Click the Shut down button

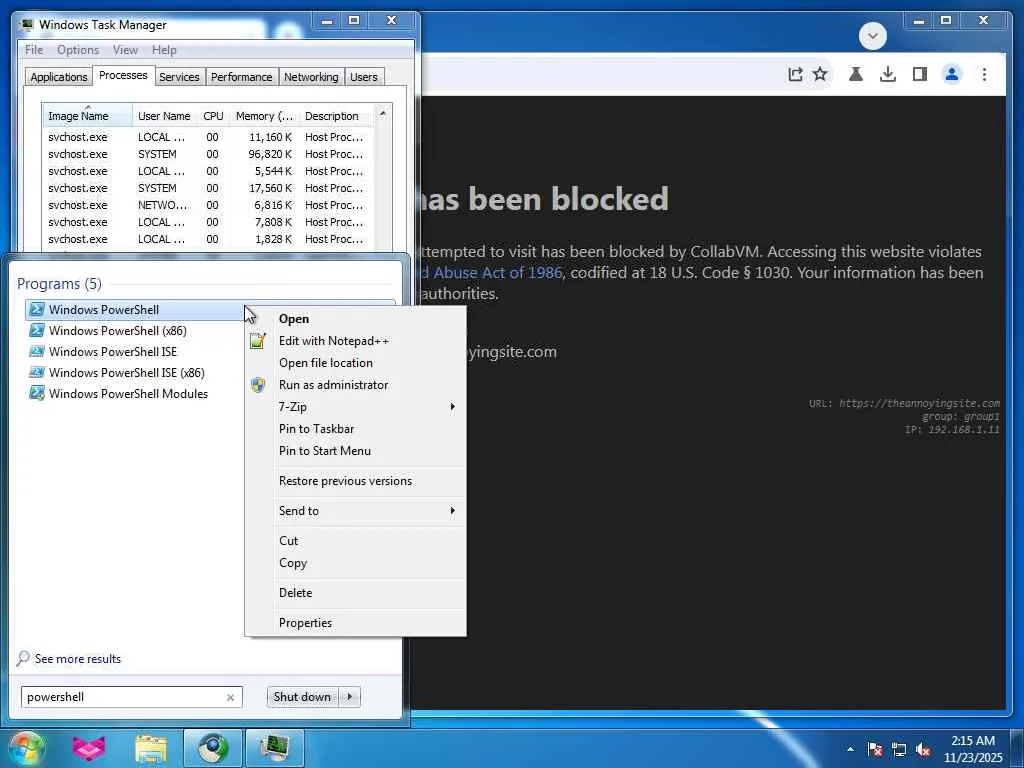tap(302, 697)
